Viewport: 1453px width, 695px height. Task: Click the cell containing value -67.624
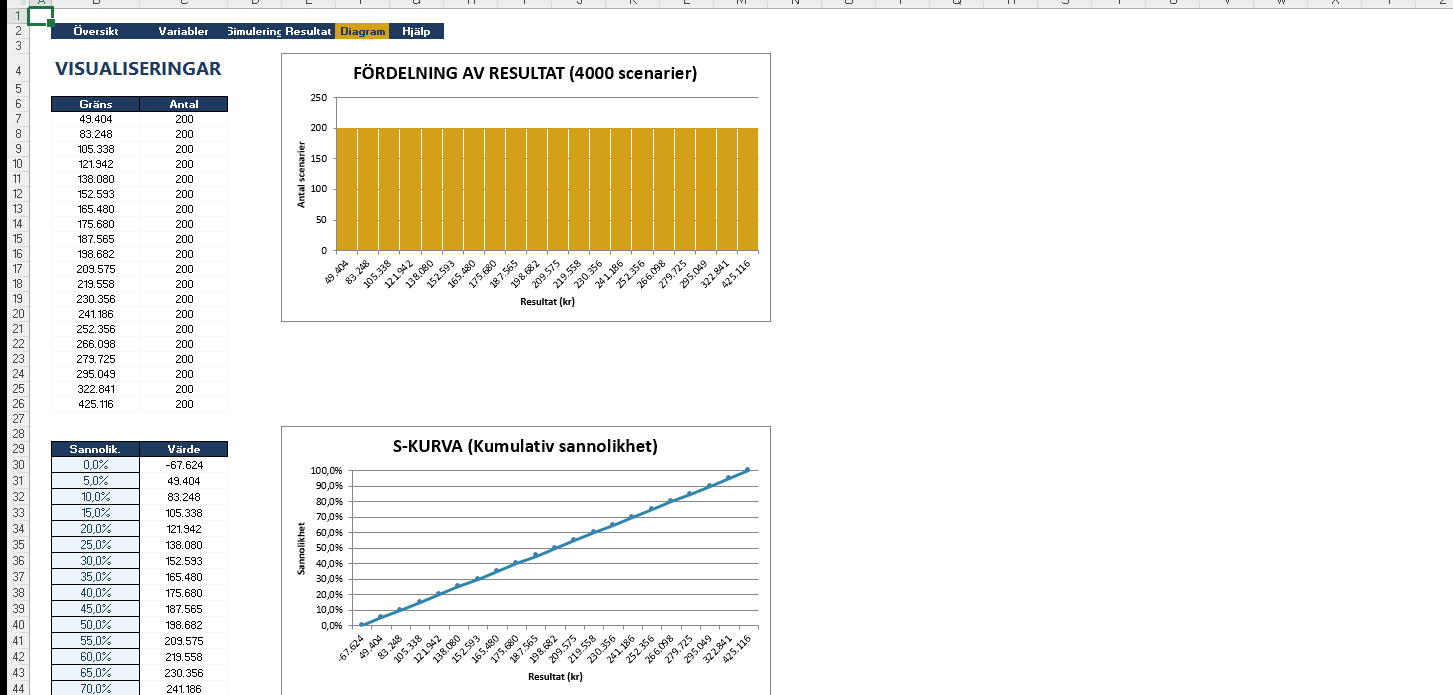click(184, 465)
